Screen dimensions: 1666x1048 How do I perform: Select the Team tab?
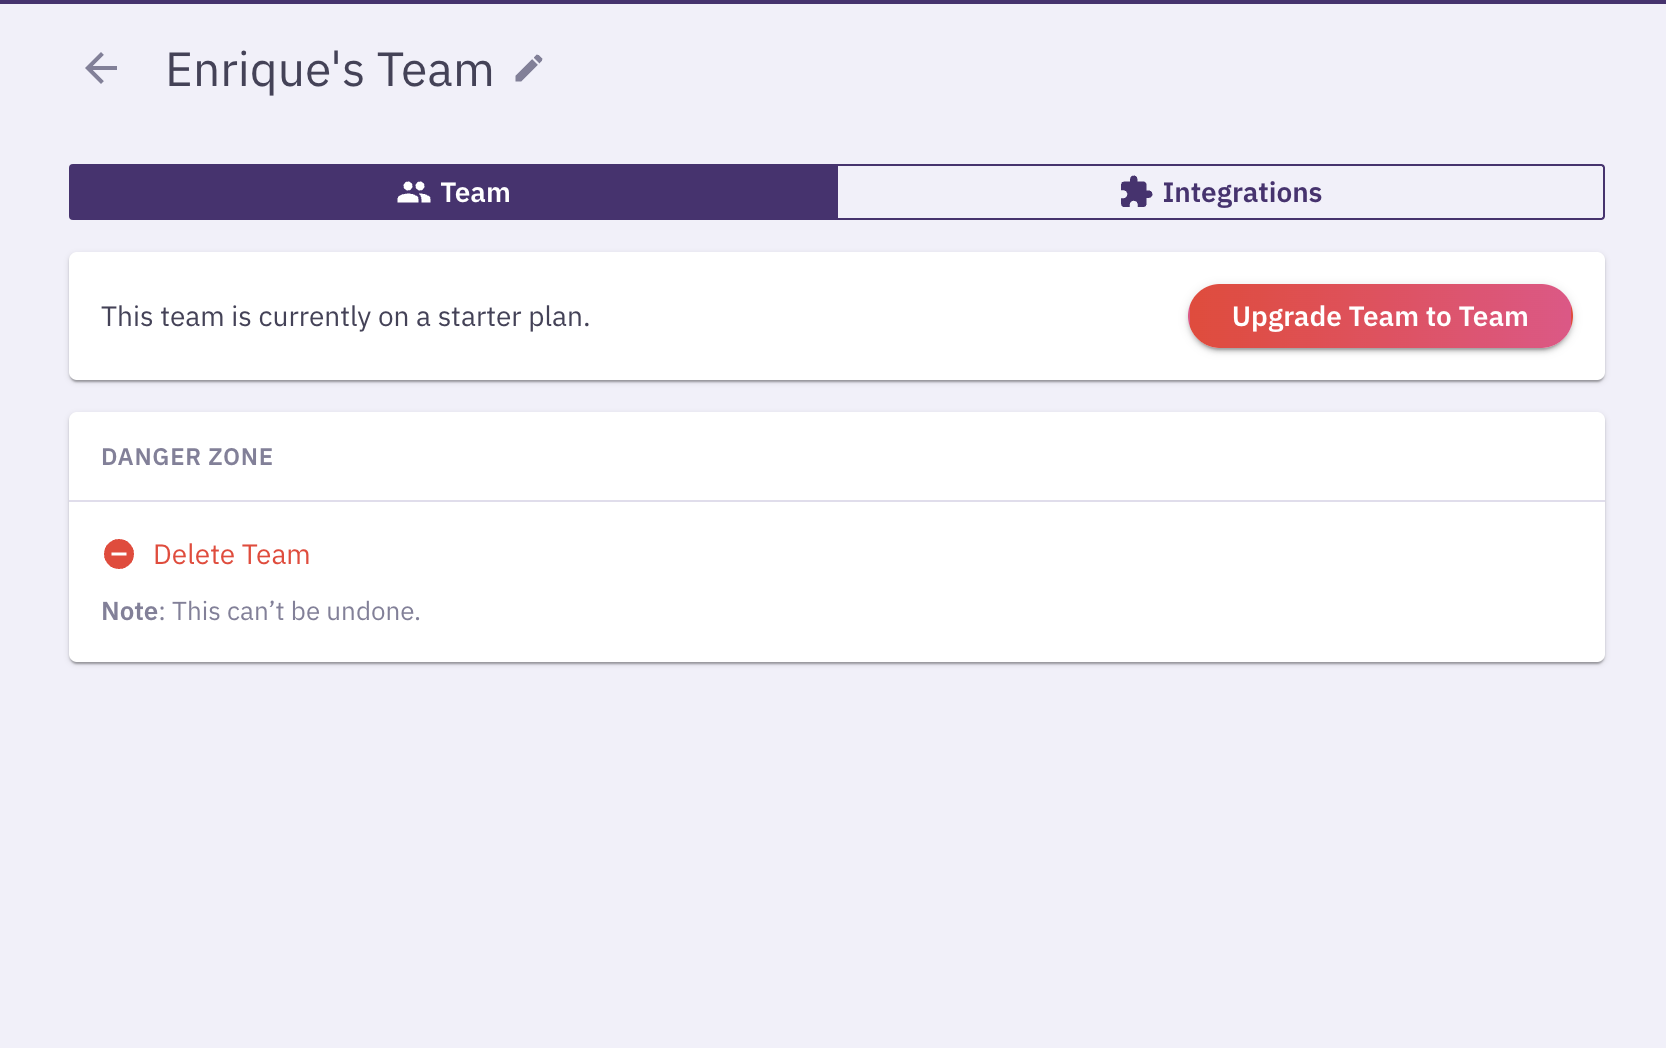tap(452, 192)
